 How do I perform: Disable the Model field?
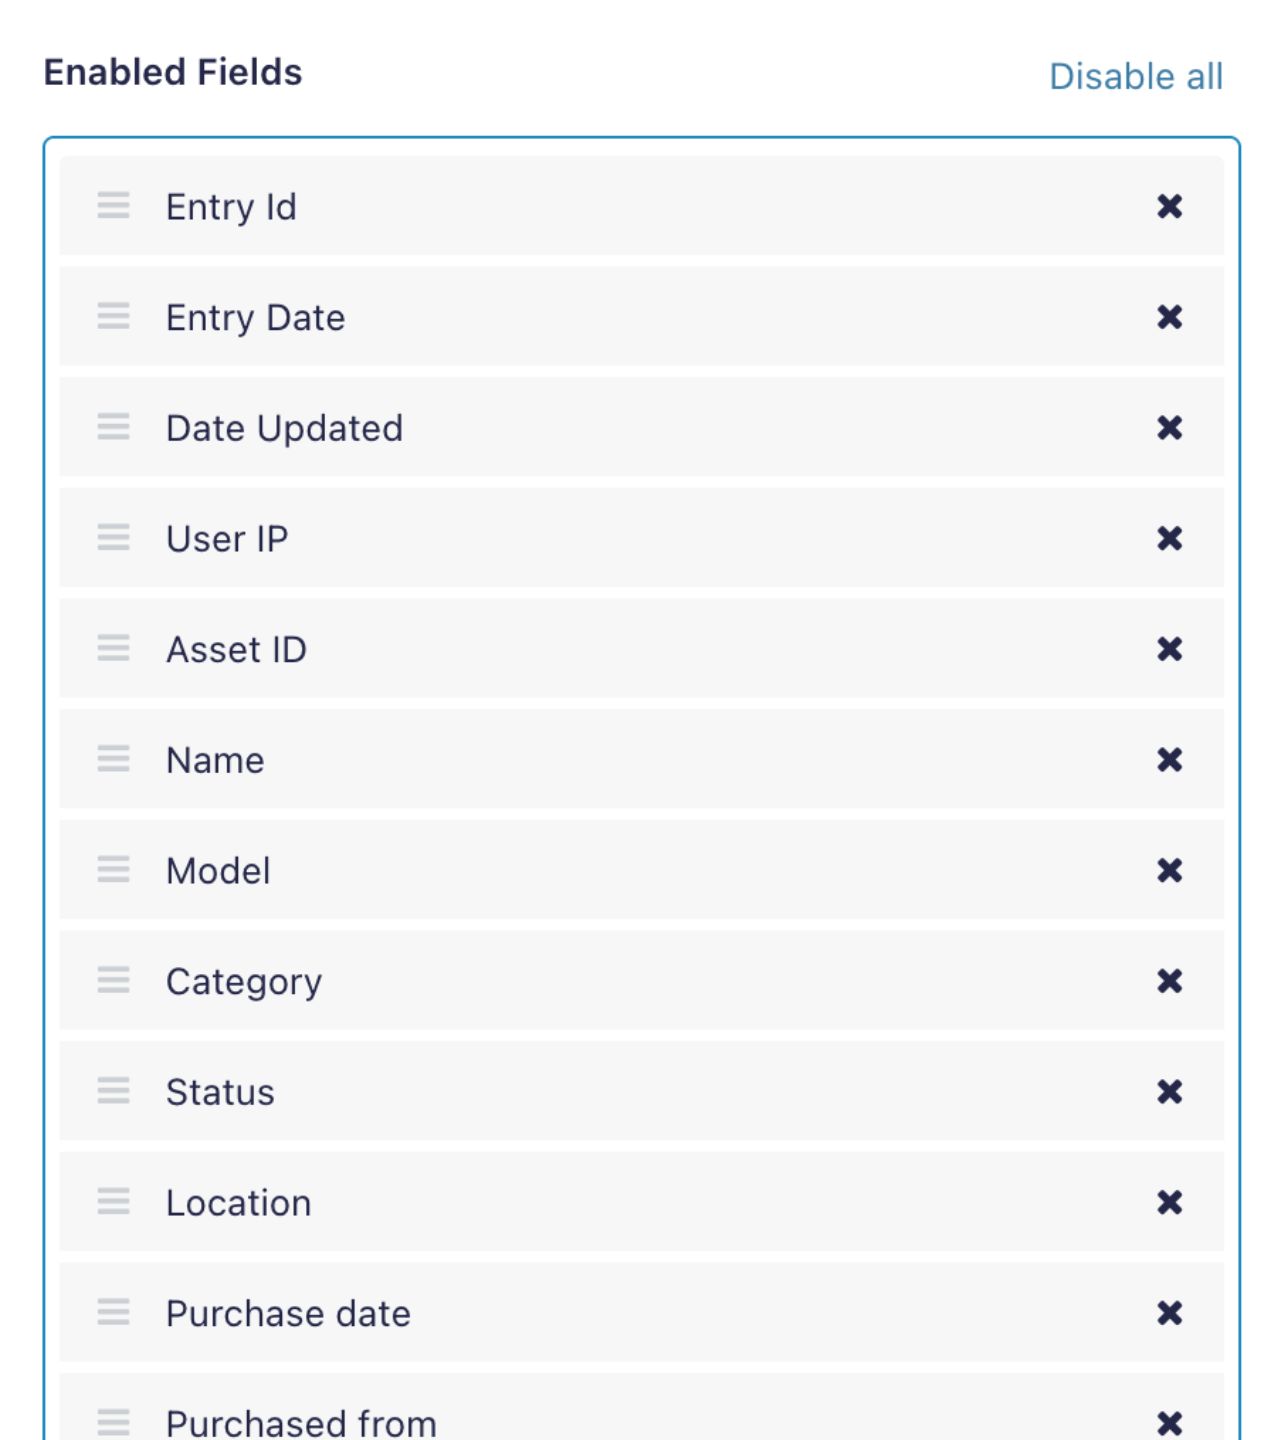[1170, 870]
